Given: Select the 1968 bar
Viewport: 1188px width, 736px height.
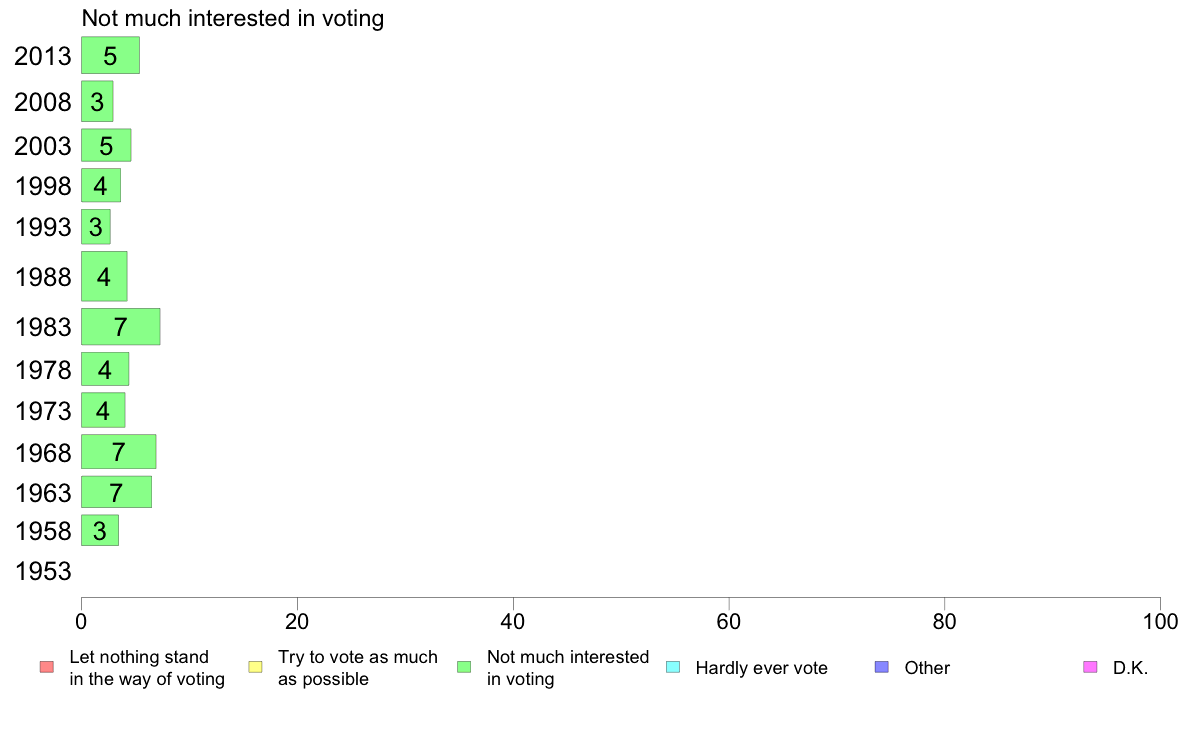Looking at the screenshot, I should 119,452.
